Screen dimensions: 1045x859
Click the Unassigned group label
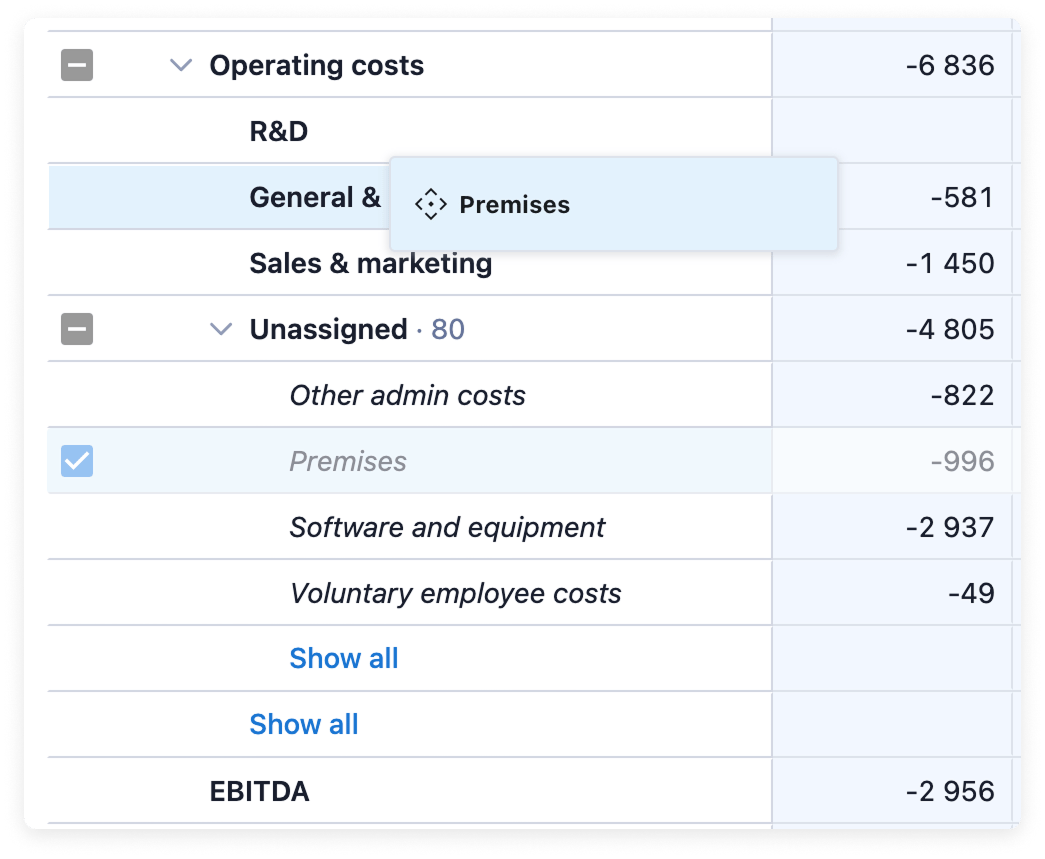329,329
